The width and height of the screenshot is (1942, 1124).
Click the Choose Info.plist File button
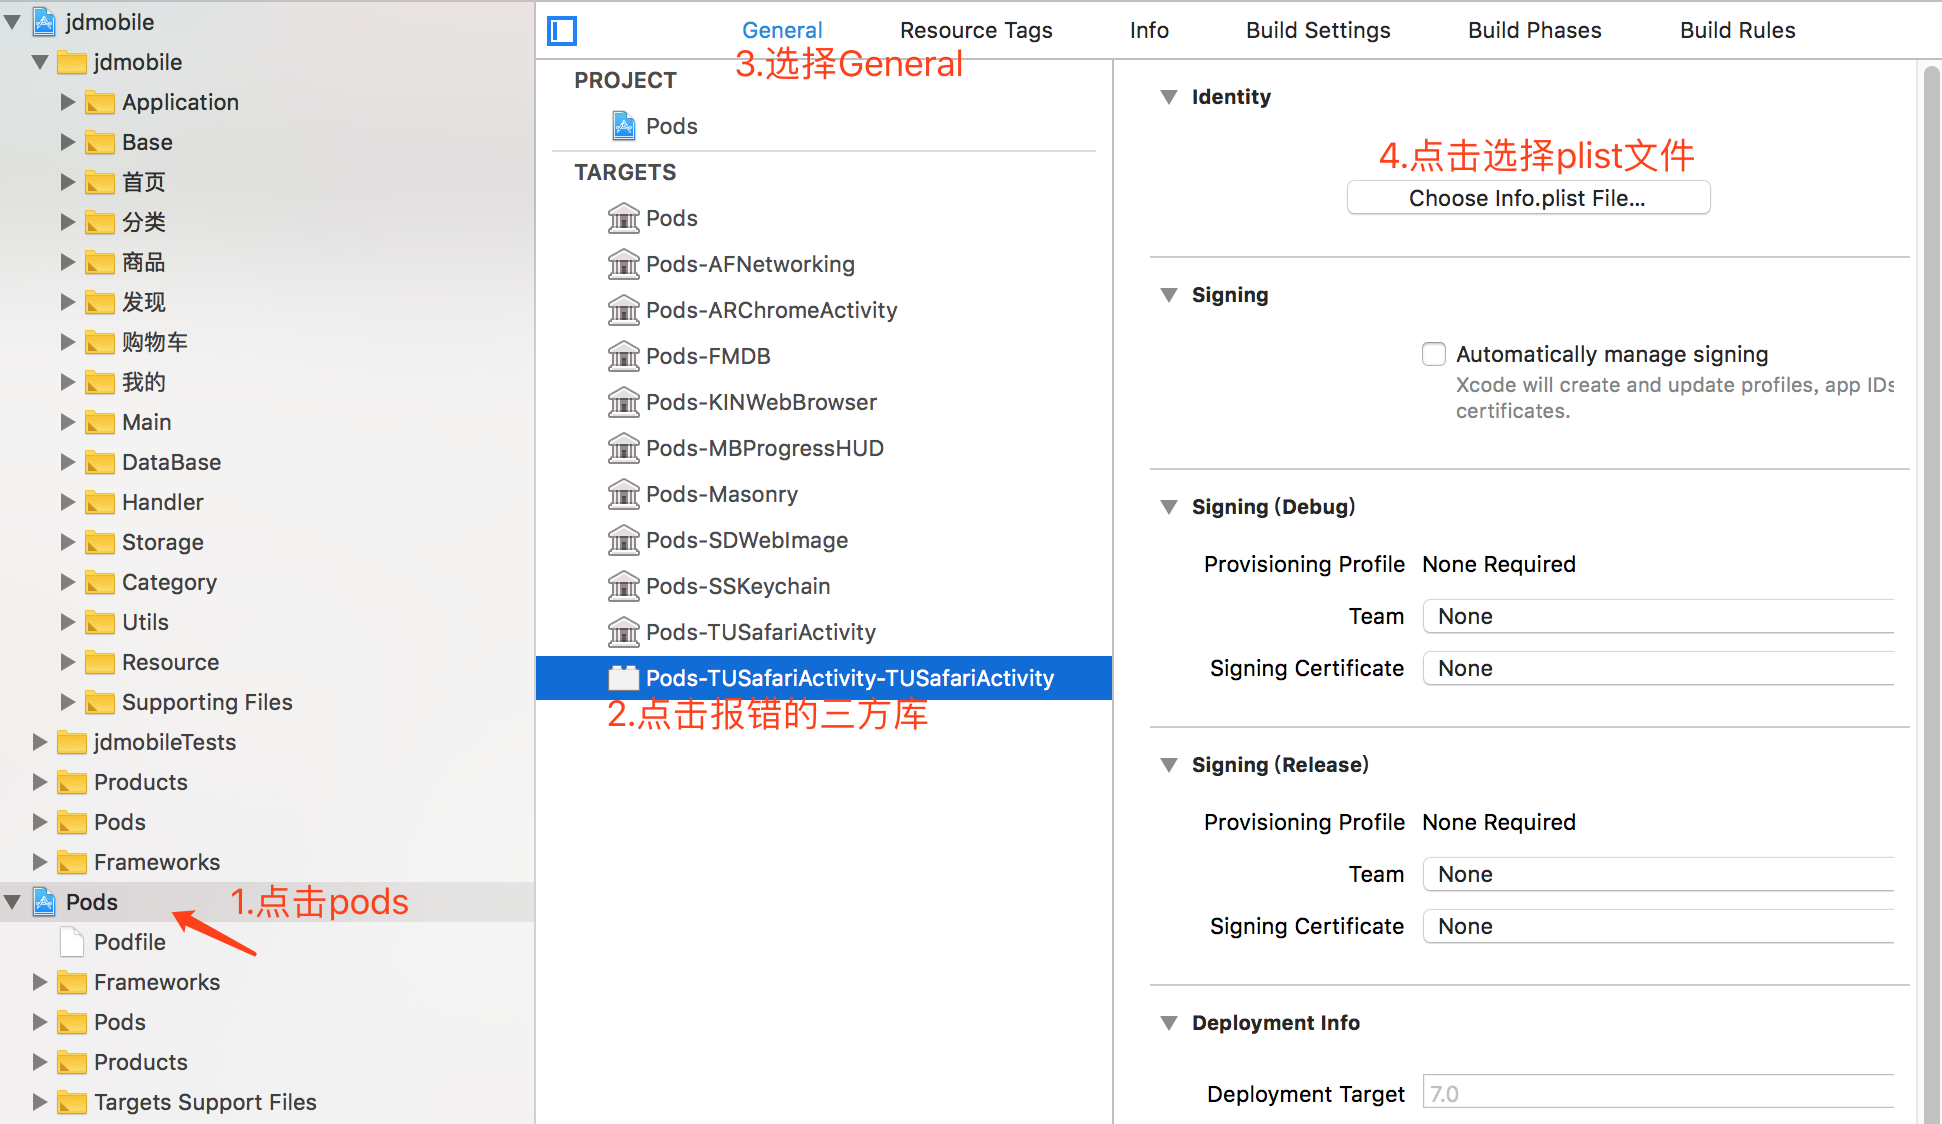point(1527,198)
